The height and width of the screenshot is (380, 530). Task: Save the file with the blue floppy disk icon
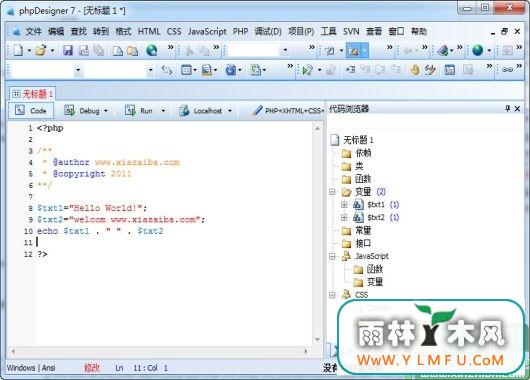tap(68, 51)
